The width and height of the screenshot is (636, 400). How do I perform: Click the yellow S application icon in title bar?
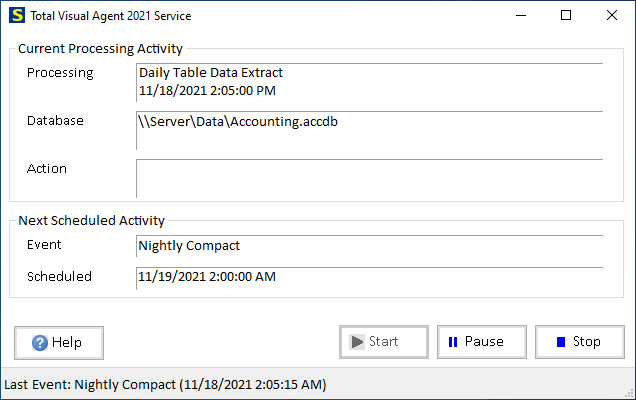coord(17,15)
